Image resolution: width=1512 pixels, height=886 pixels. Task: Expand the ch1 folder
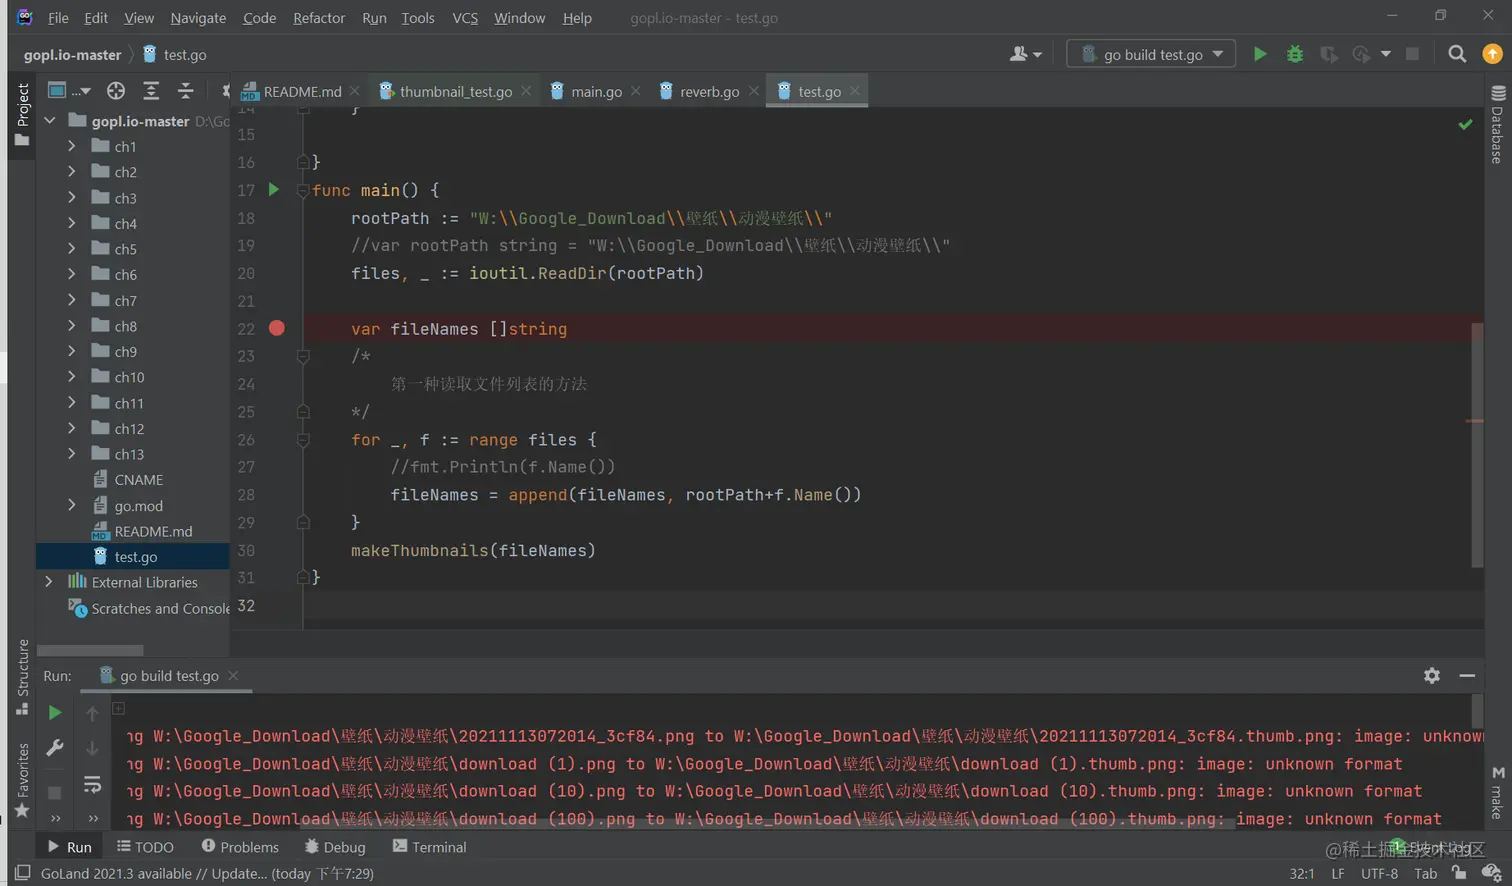pos(72,146)
